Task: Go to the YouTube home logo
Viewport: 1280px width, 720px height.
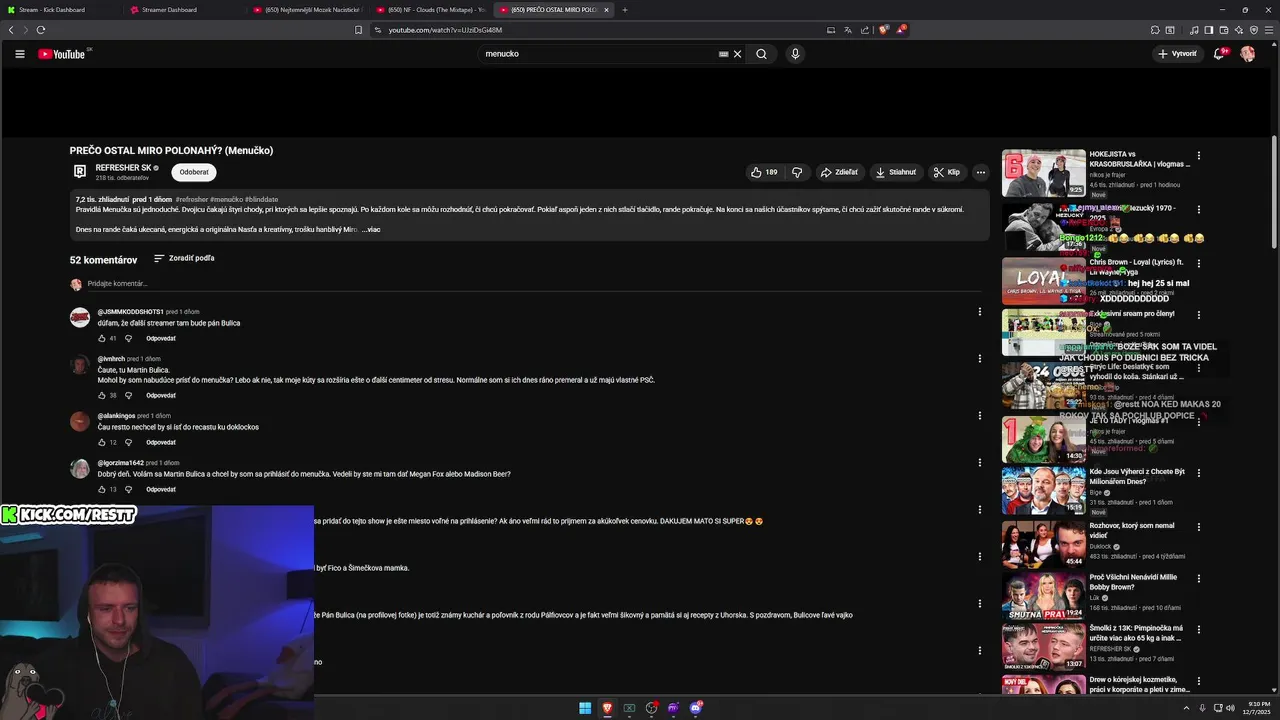Action: [x=62, y=54]
